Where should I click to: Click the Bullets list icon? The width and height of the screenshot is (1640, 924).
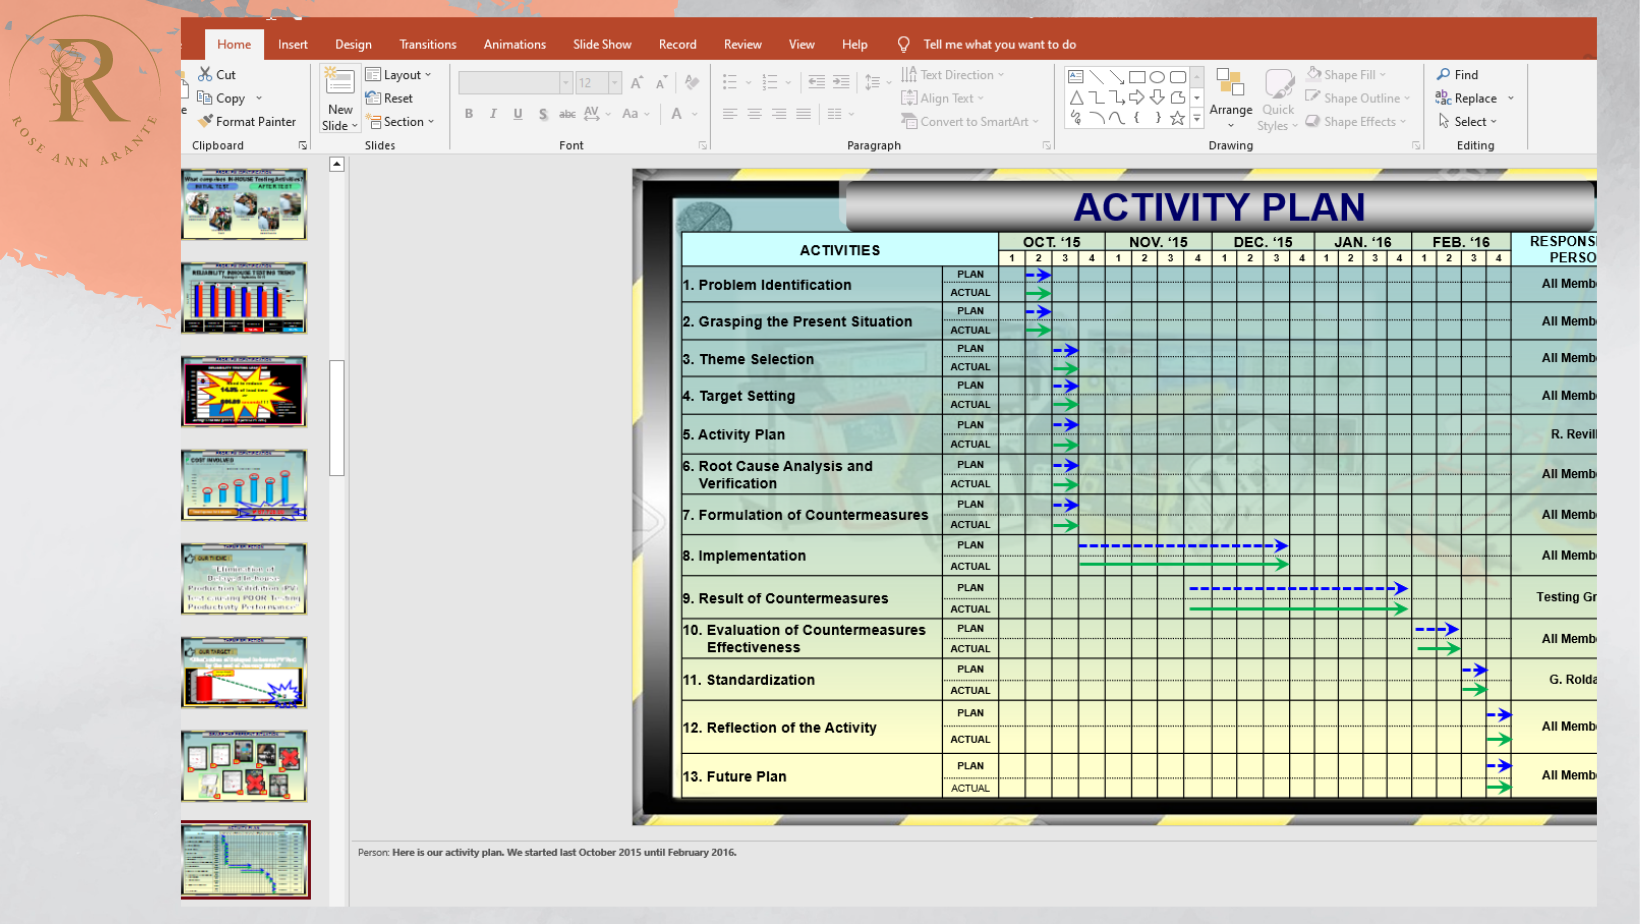730,83
